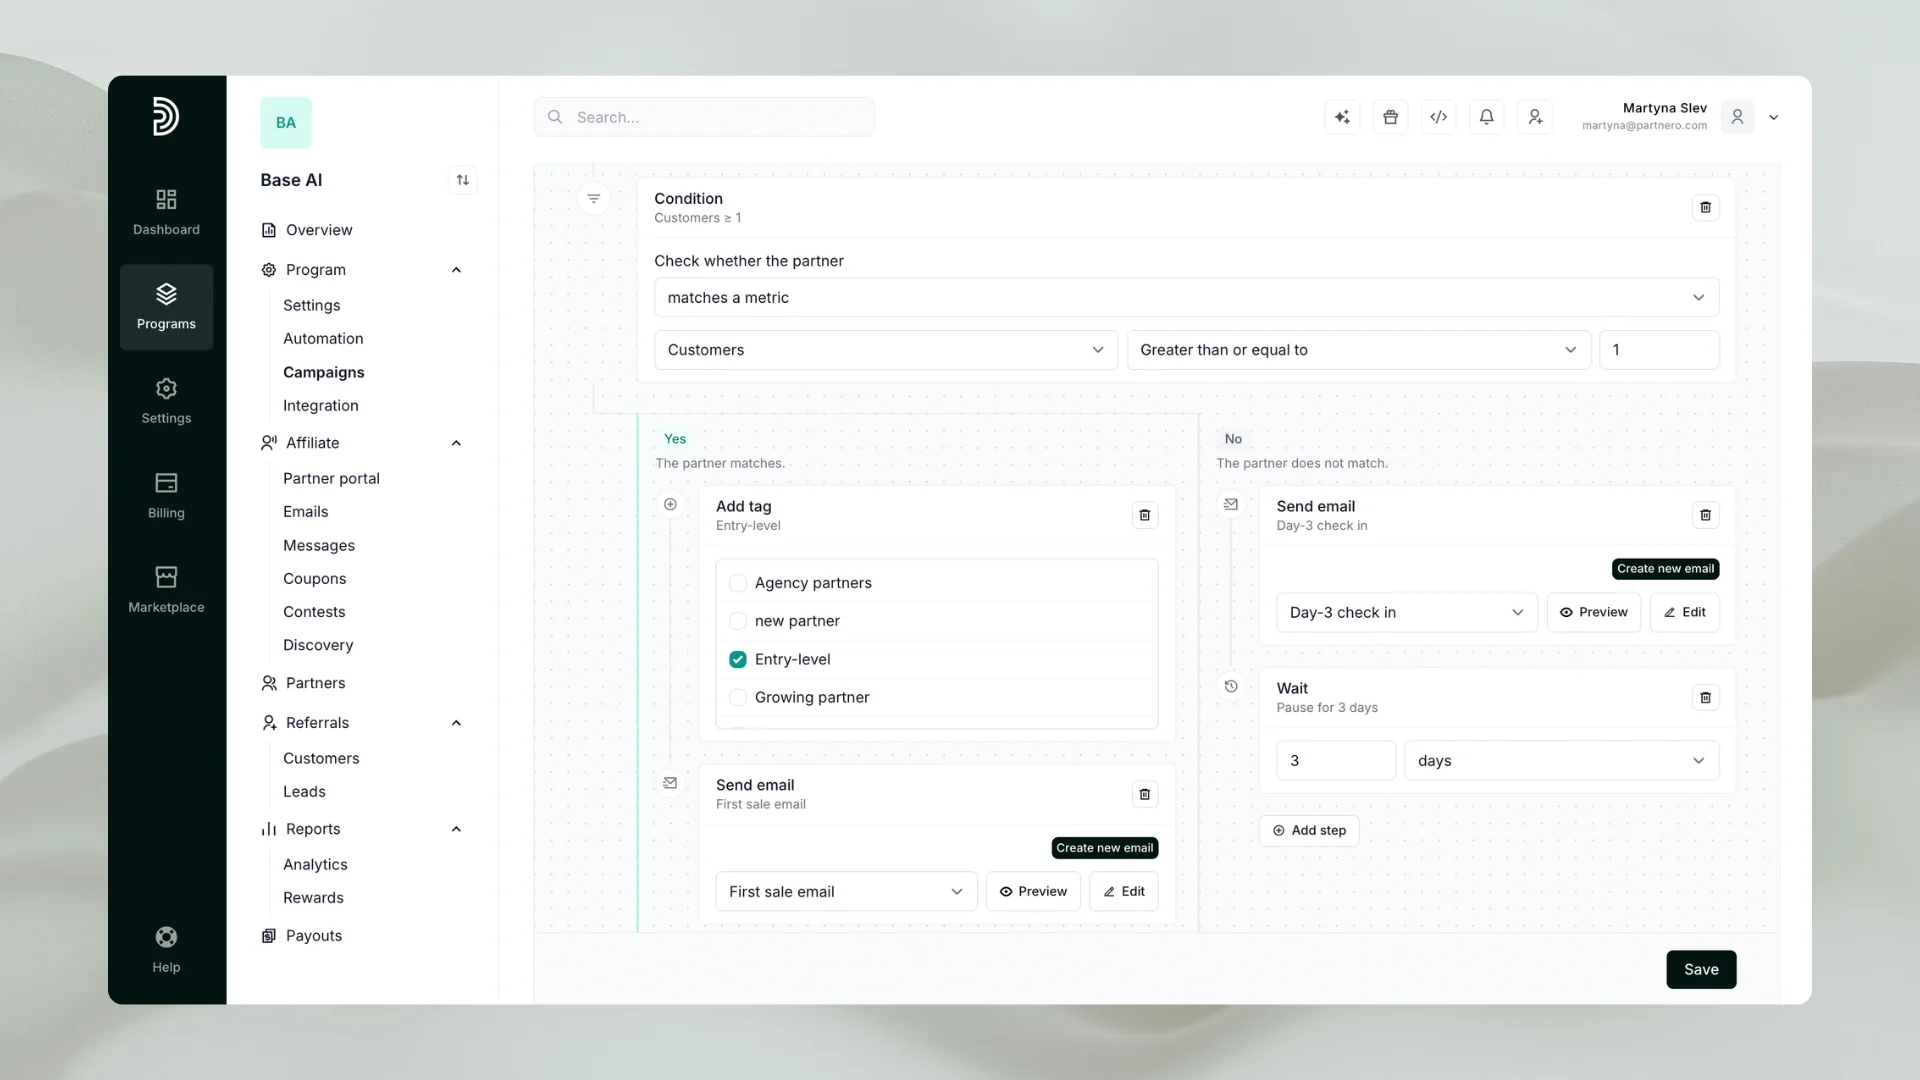Delete the Day-3 check in email step
Viewport: 1920px width, 1080px height.
[1706, 515]
